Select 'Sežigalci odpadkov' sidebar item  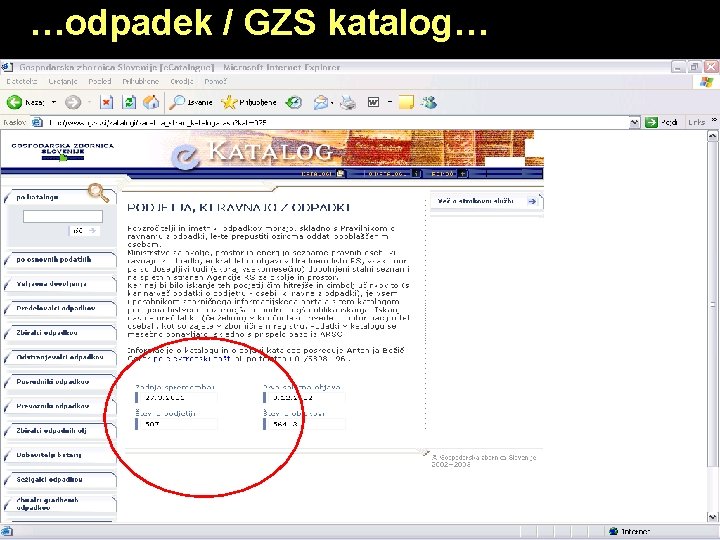click(60, 479)
